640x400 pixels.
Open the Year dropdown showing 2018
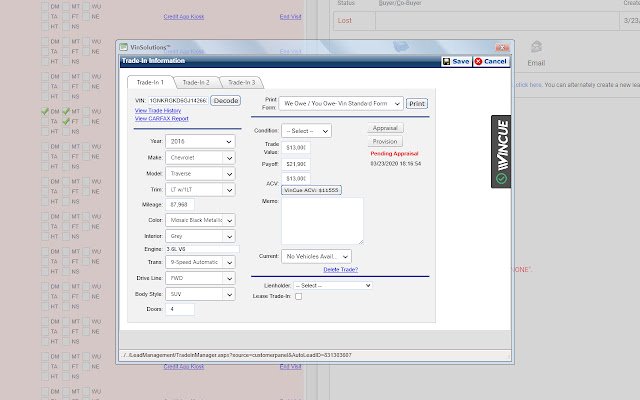[x=200, y=141]
